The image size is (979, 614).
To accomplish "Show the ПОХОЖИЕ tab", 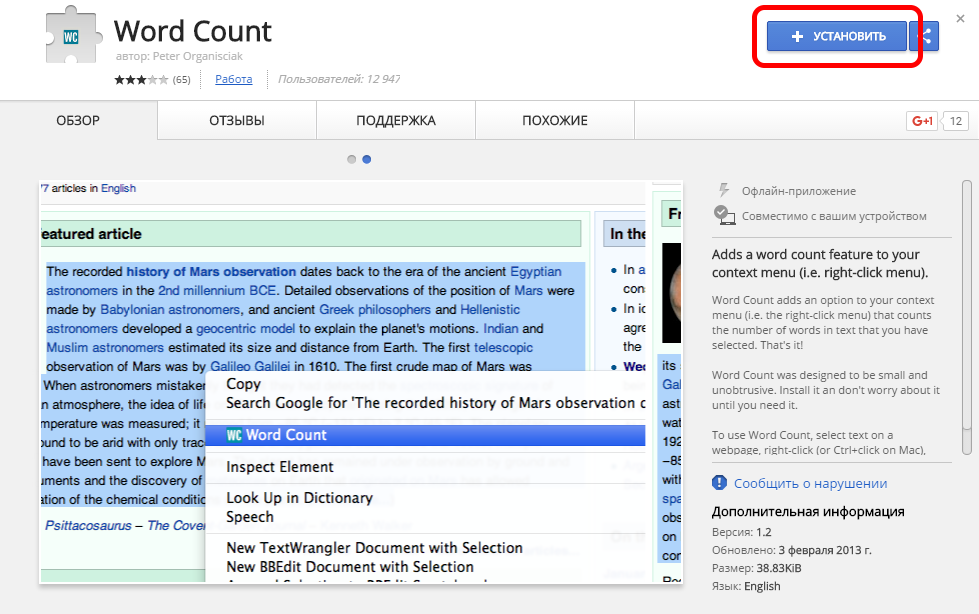I will tap(555, 121).
